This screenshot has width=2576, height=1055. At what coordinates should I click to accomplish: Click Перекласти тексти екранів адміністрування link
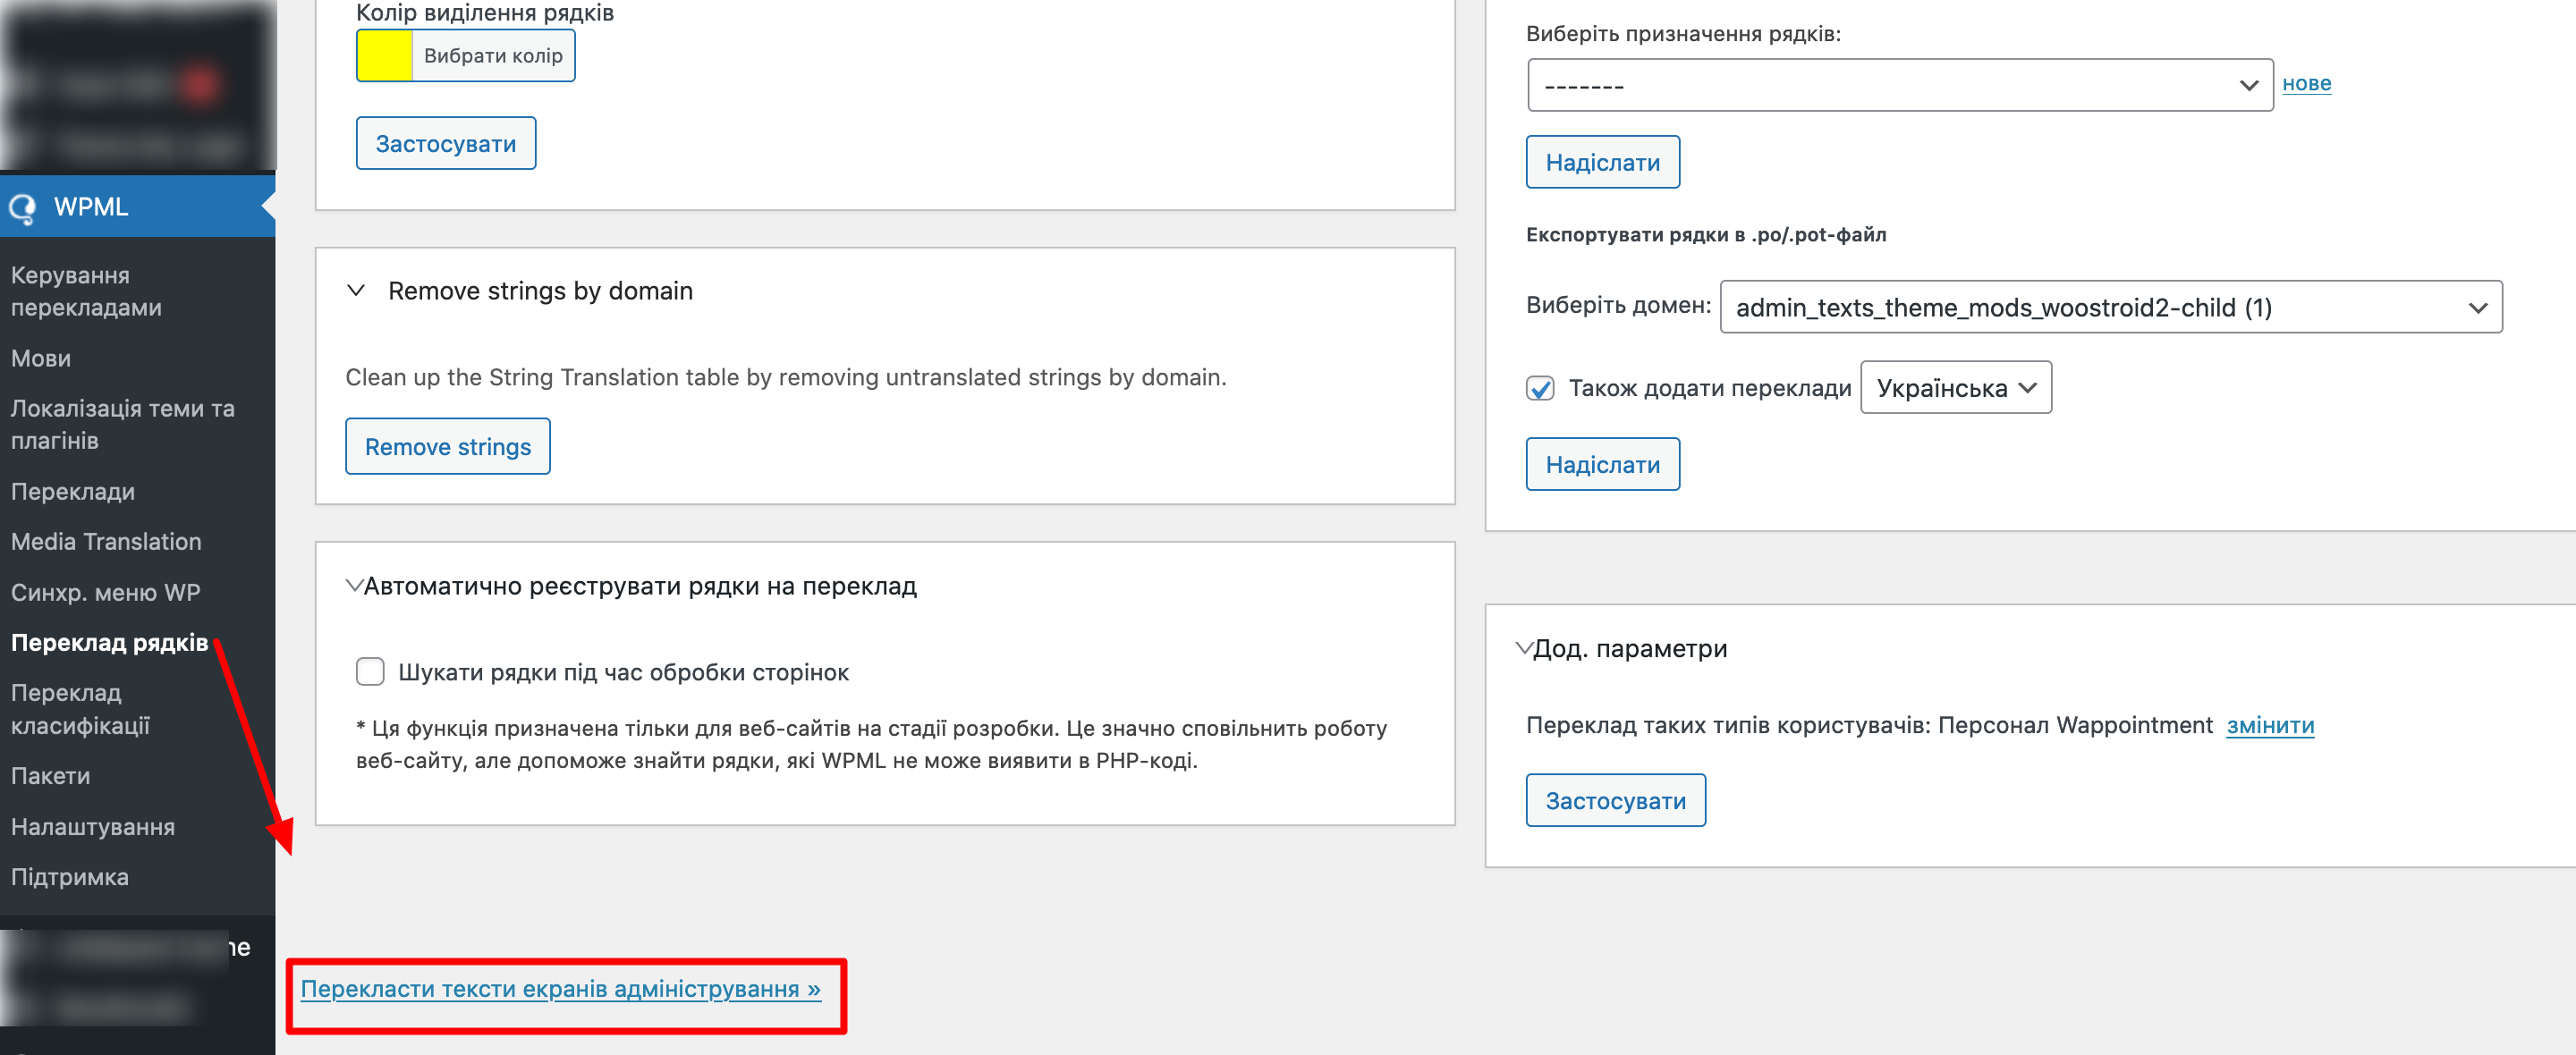[x=560, y=989]
